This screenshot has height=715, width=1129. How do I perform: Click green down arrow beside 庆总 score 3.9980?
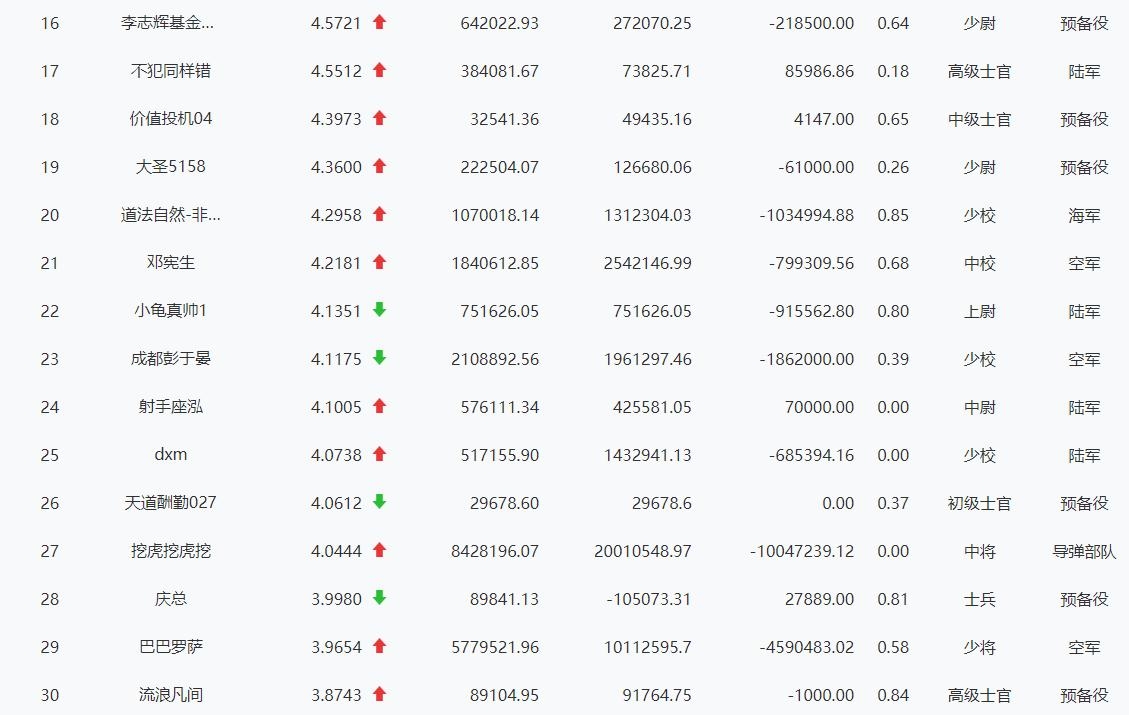379,598
